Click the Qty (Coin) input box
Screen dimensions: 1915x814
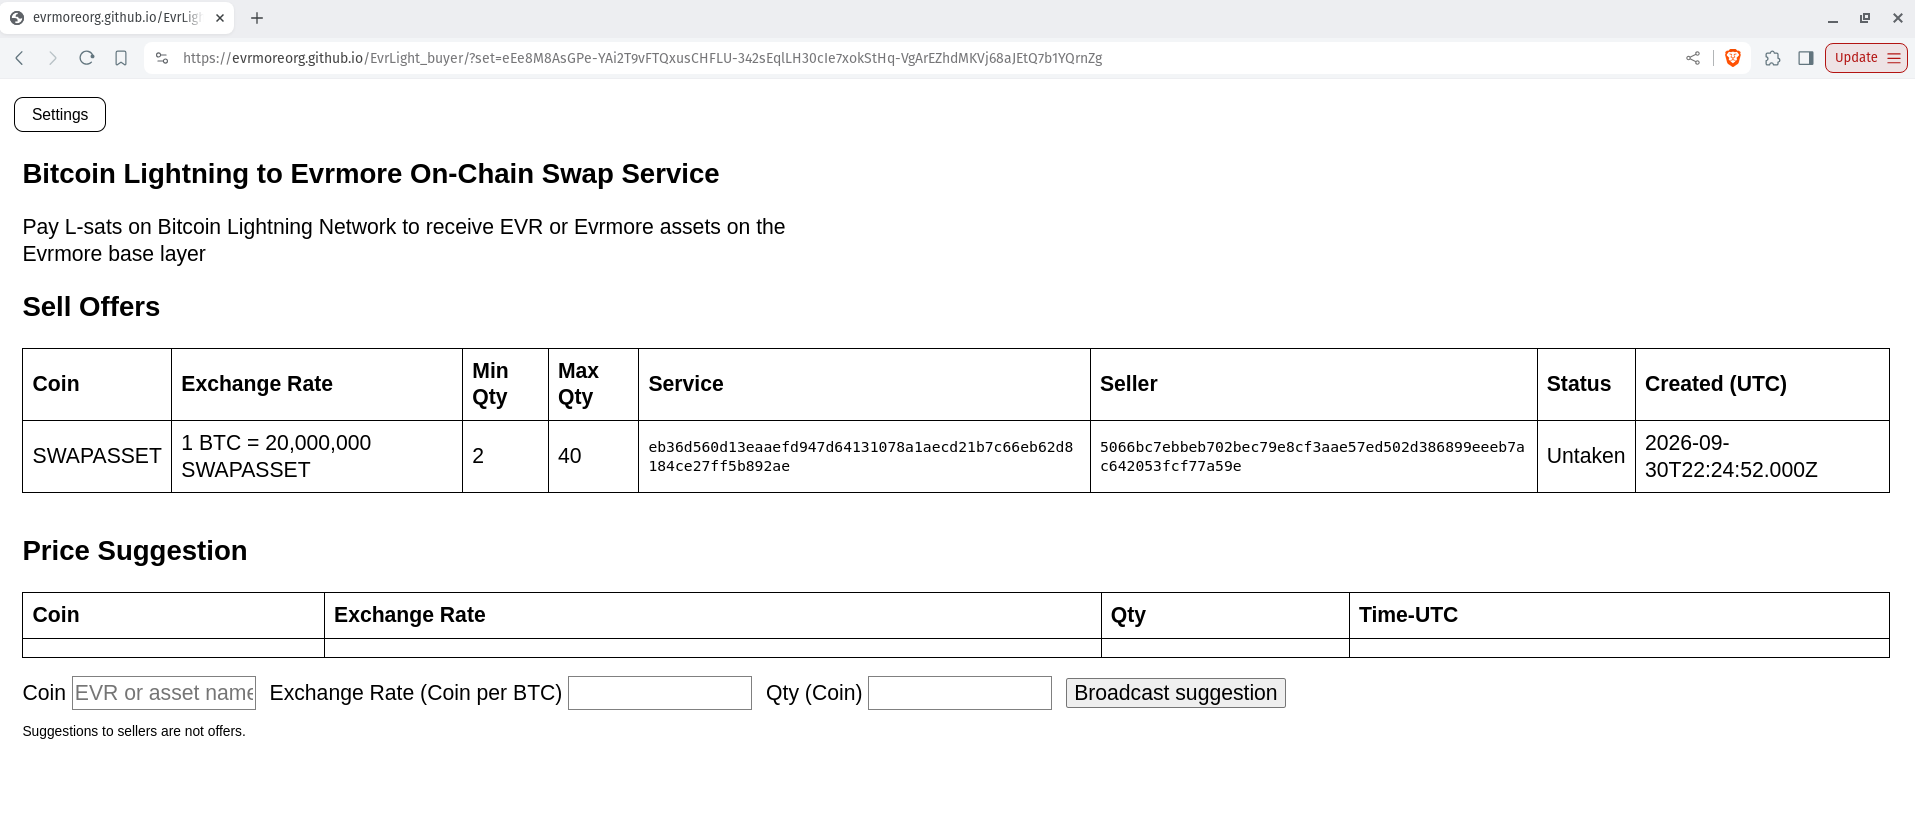(x=960, y=693)
